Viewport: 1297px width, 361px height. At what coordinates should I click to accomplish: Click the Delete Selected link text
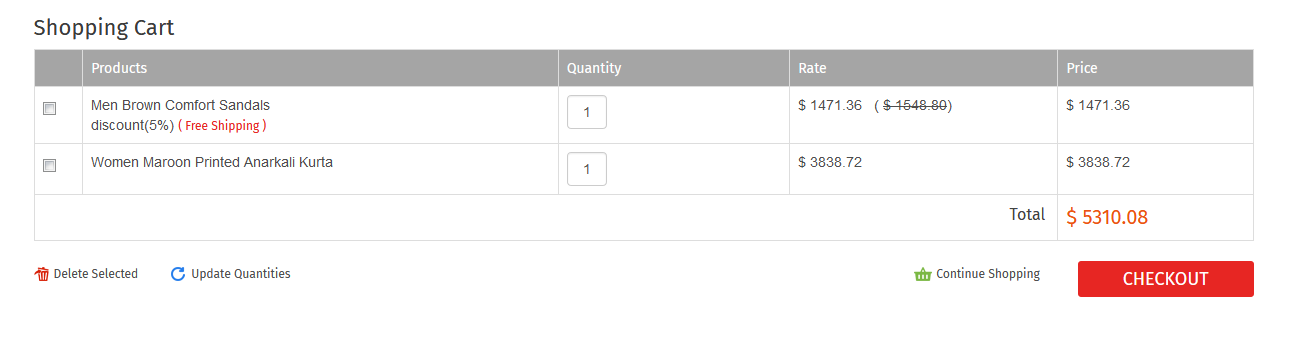point(96,274)
